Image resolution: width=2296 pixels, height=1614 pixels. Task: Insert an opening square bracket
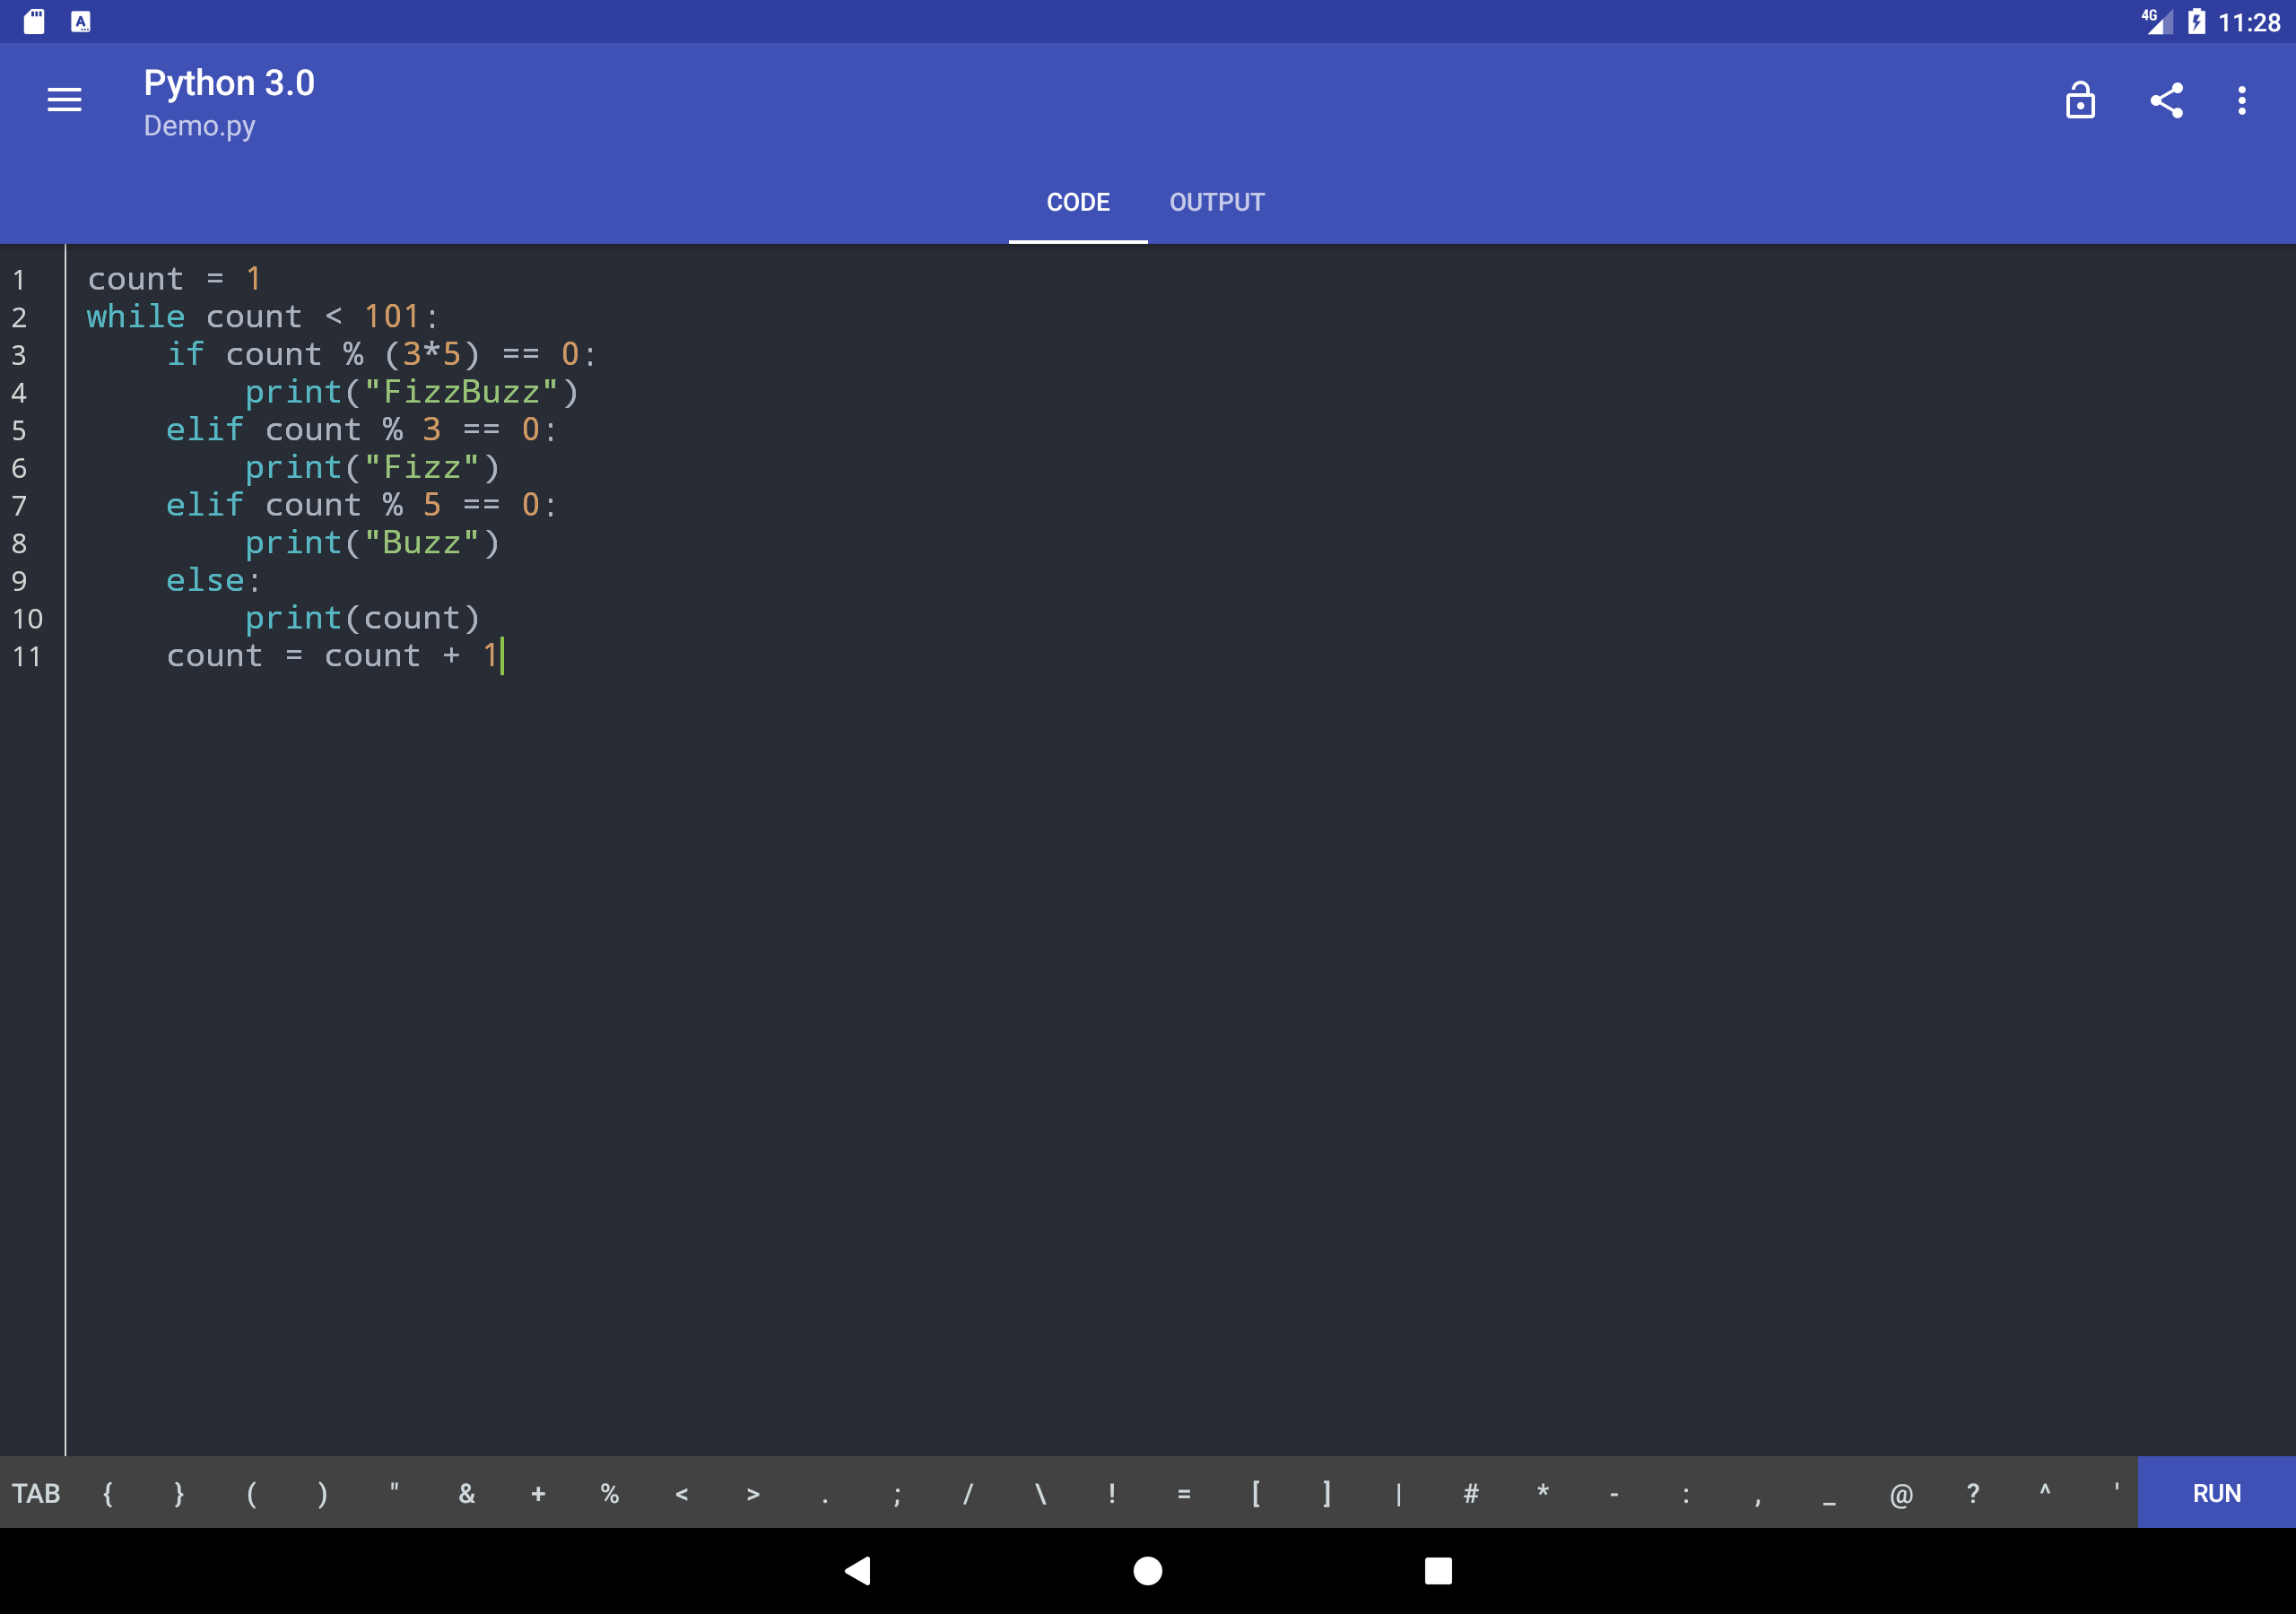tap(1256, 1493)
